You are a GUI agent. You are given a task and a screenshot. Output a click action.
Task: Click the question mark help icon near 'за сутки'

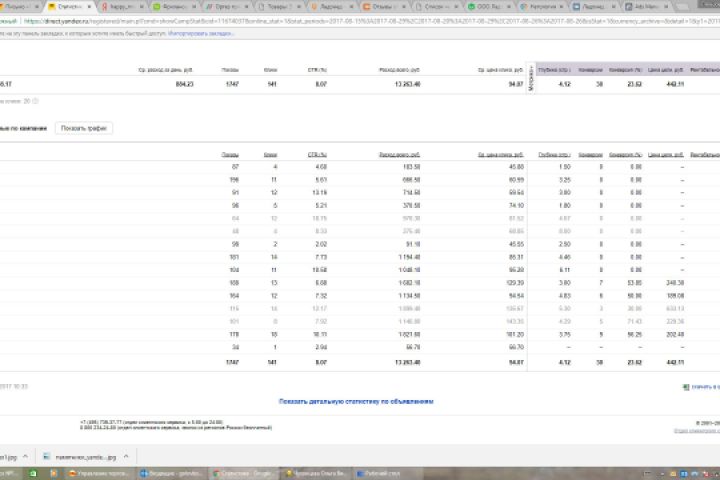point(35,101)
